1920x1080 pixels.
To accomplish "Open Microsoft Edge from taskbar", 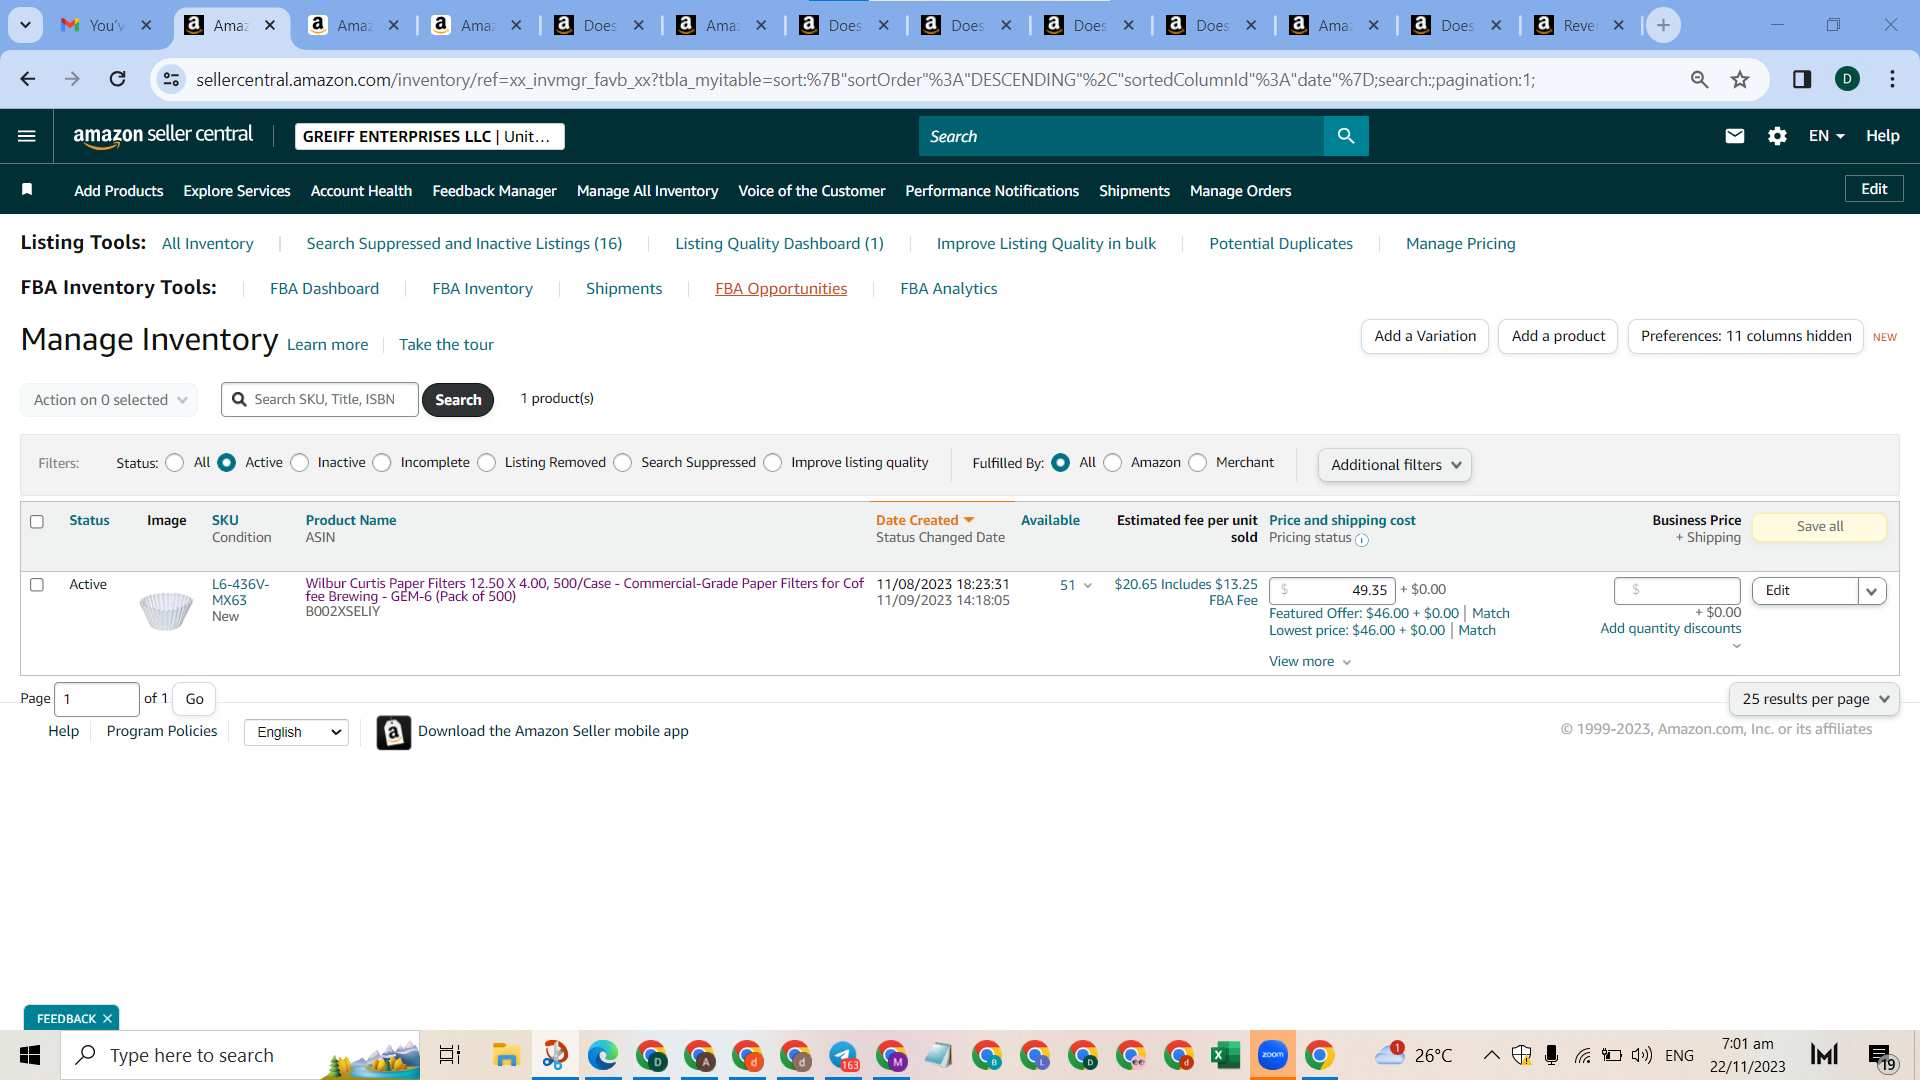I will [x=603, y=1055].
